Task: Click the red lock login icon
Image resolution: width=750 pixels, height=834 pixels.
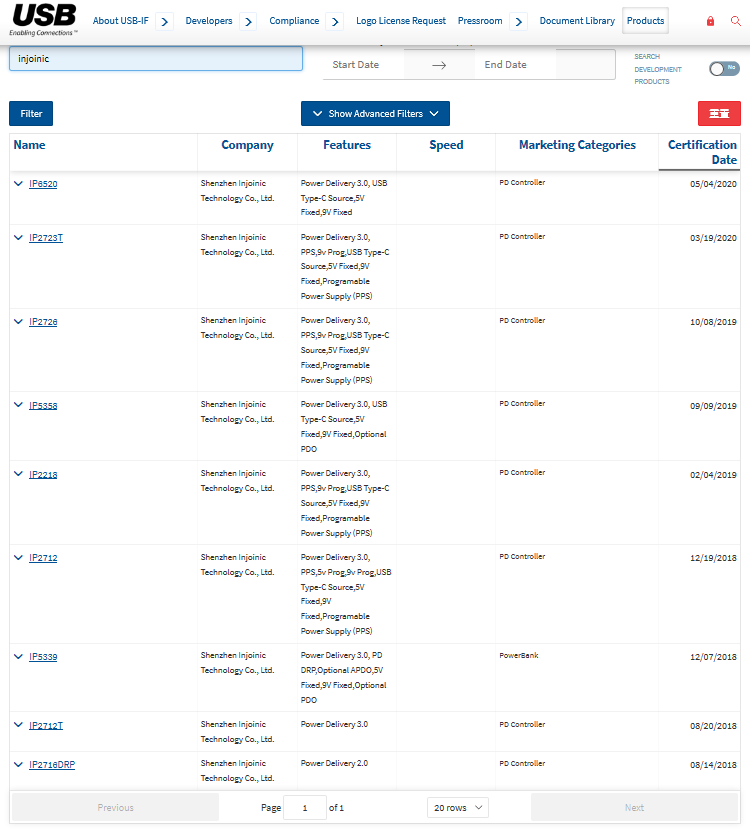Action: click(x=710, y=21)
